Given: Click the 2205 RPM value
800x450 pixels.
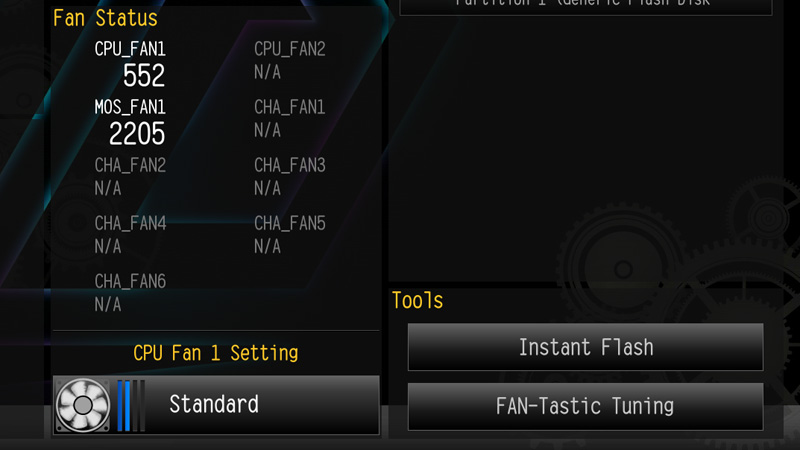Looking at the screenshot, I should click(x=137, y=134).
